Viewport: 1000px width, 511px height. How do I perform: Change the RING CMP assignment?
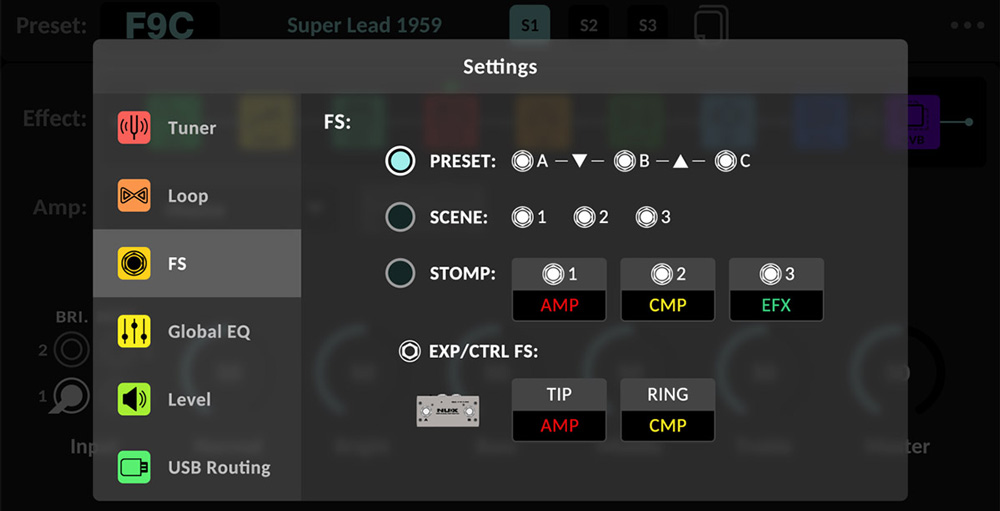click(667, 425)
